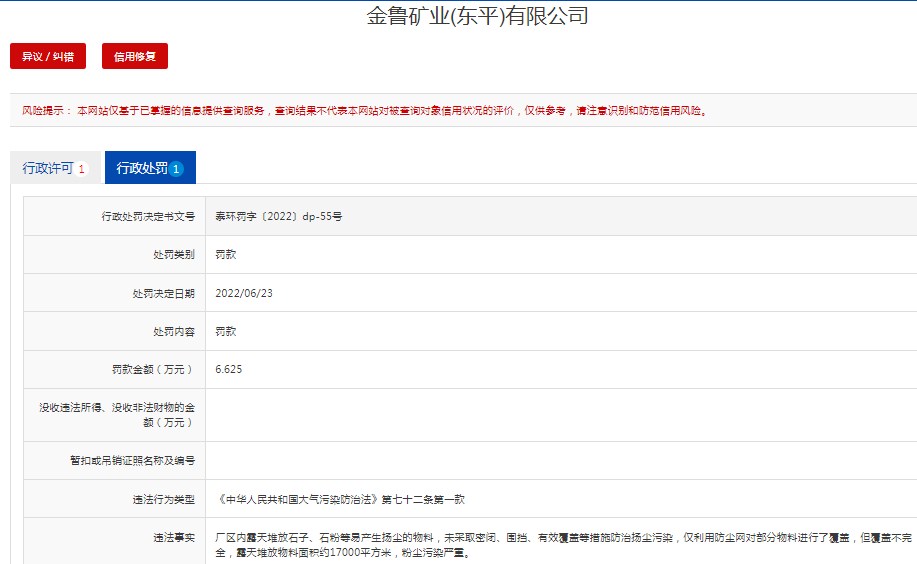
Task: Click the 没收违法所得 label cell
Action: tap(115, 415)
